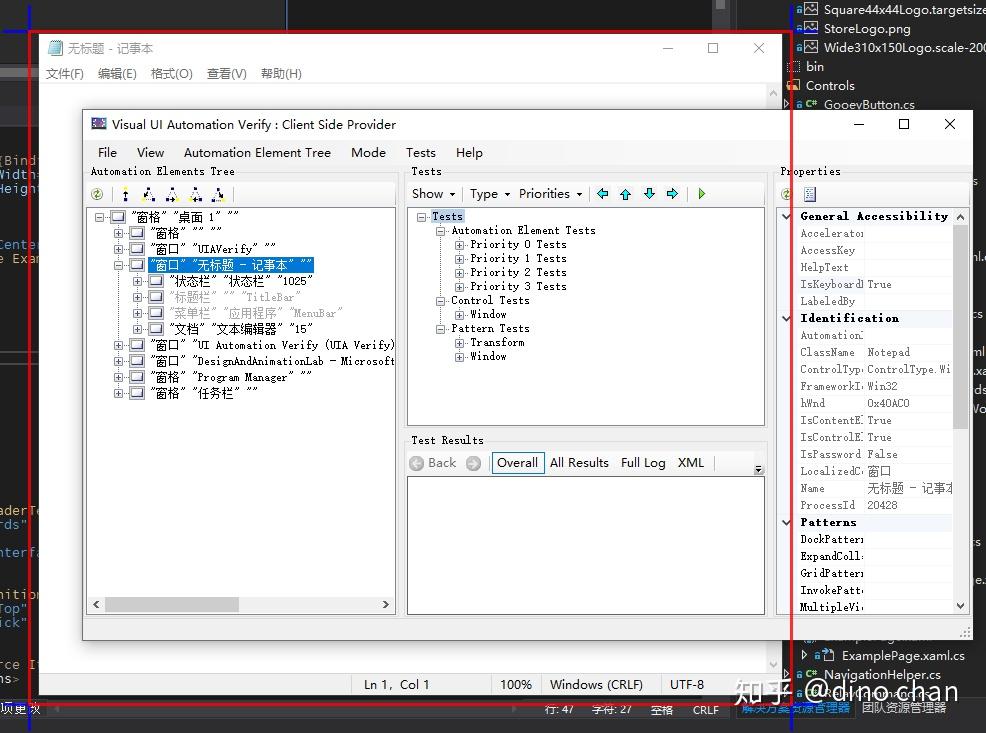Image resolution: width=986 pixels, height=733 pixels.
Task: Open the Automation Element Tree menu
Action: point(257,153)
